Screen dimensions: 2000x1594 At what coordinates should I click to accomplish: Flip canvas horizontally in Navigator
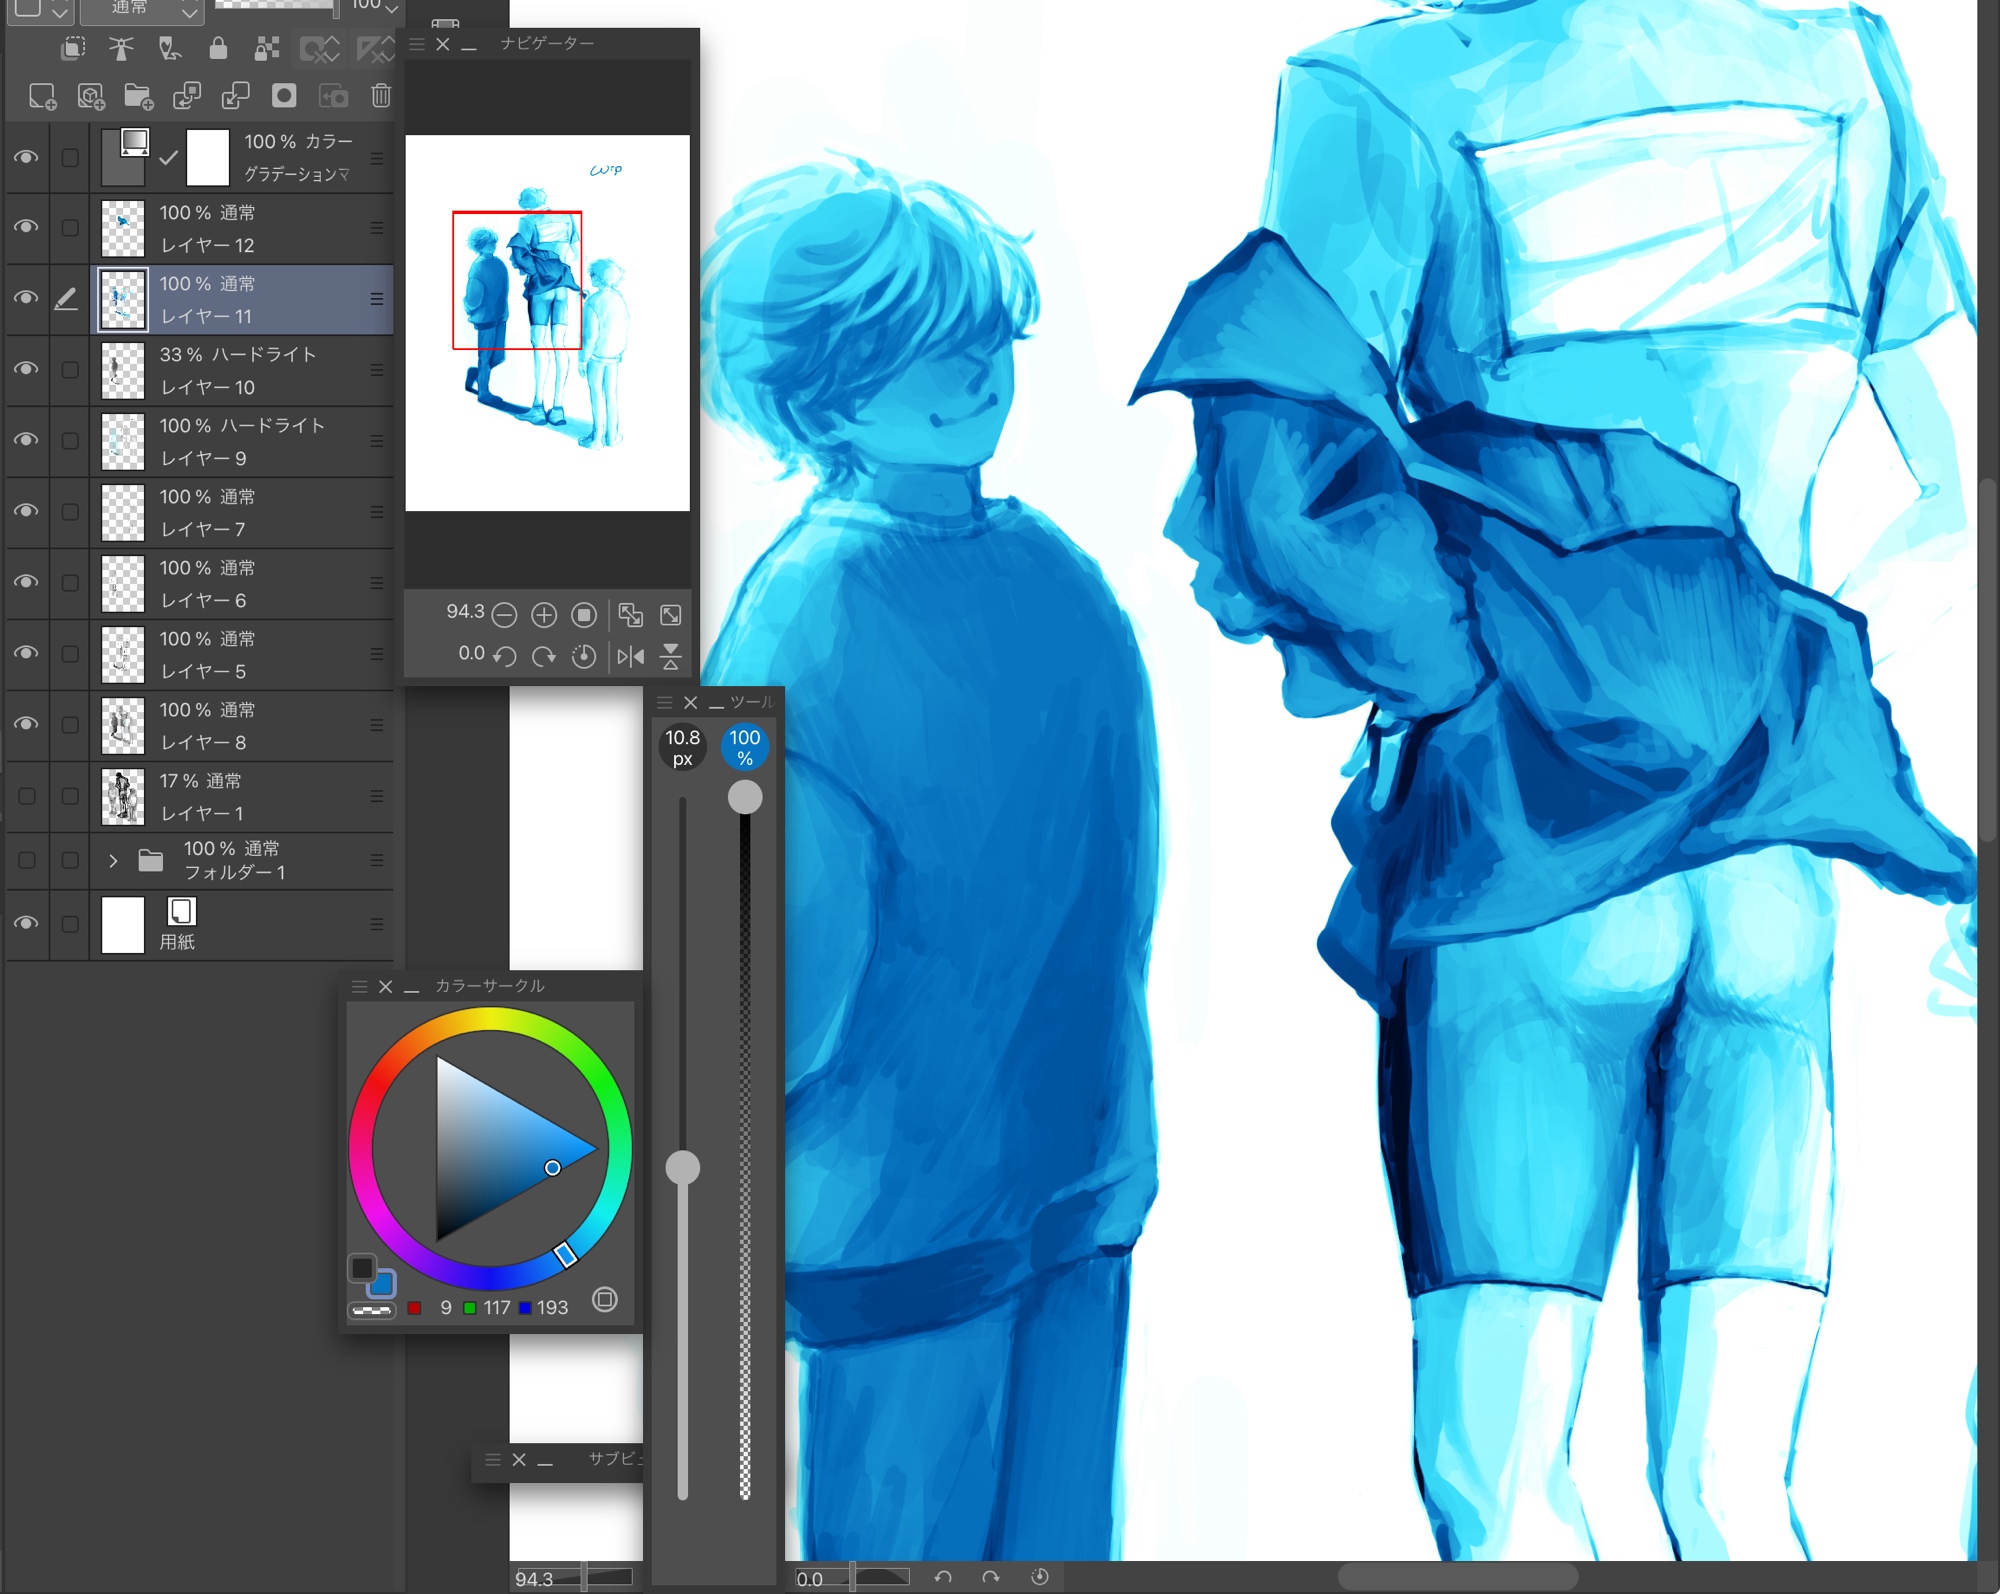[x=631, y=657]
